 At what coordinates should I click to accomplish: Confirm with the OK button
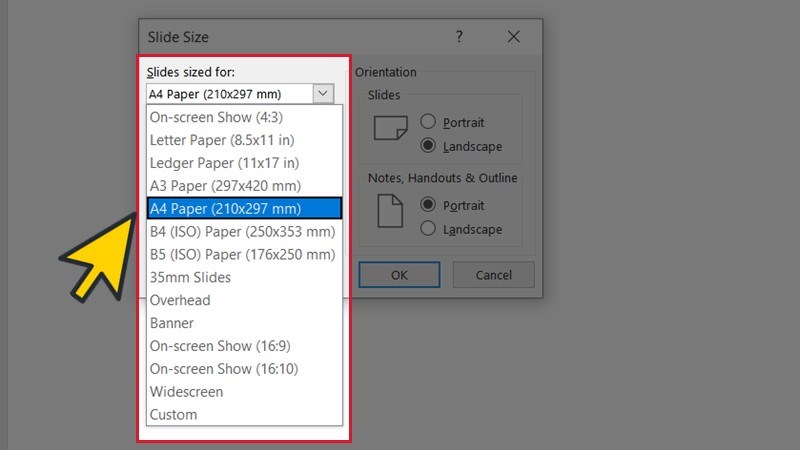click(399, 275)
